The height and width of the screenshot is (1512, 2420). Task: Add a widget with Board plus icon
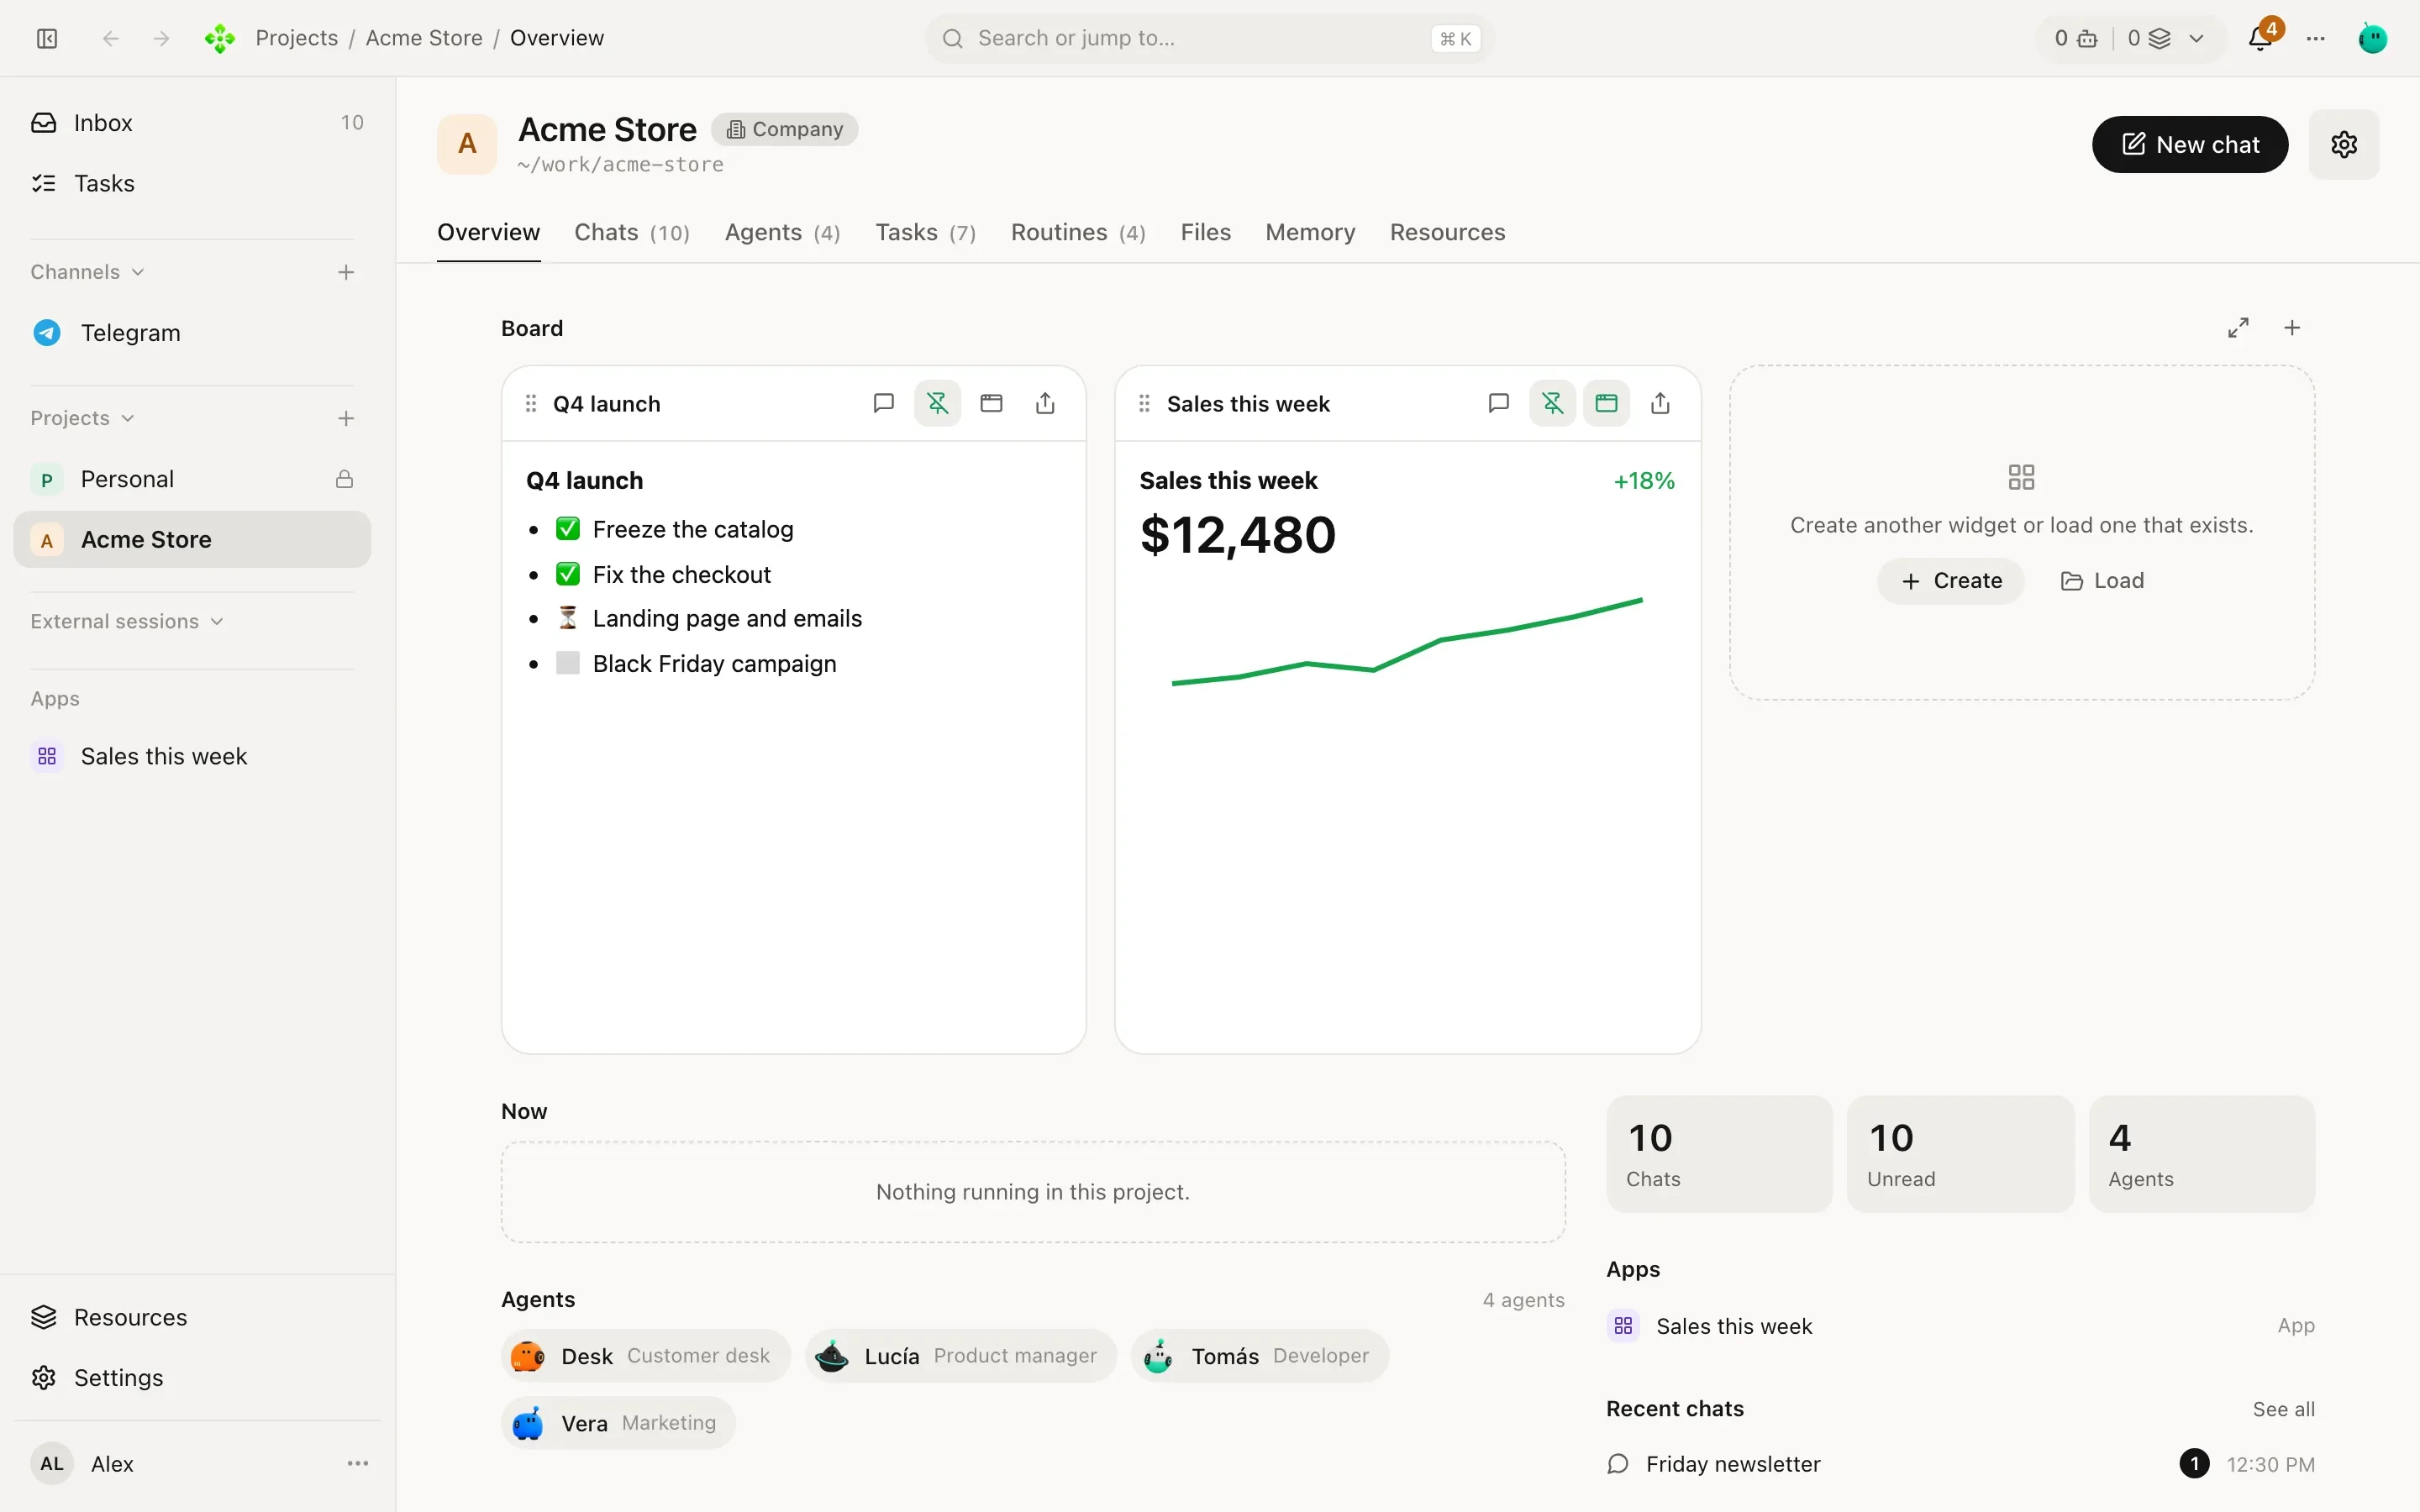(2292, 328)
